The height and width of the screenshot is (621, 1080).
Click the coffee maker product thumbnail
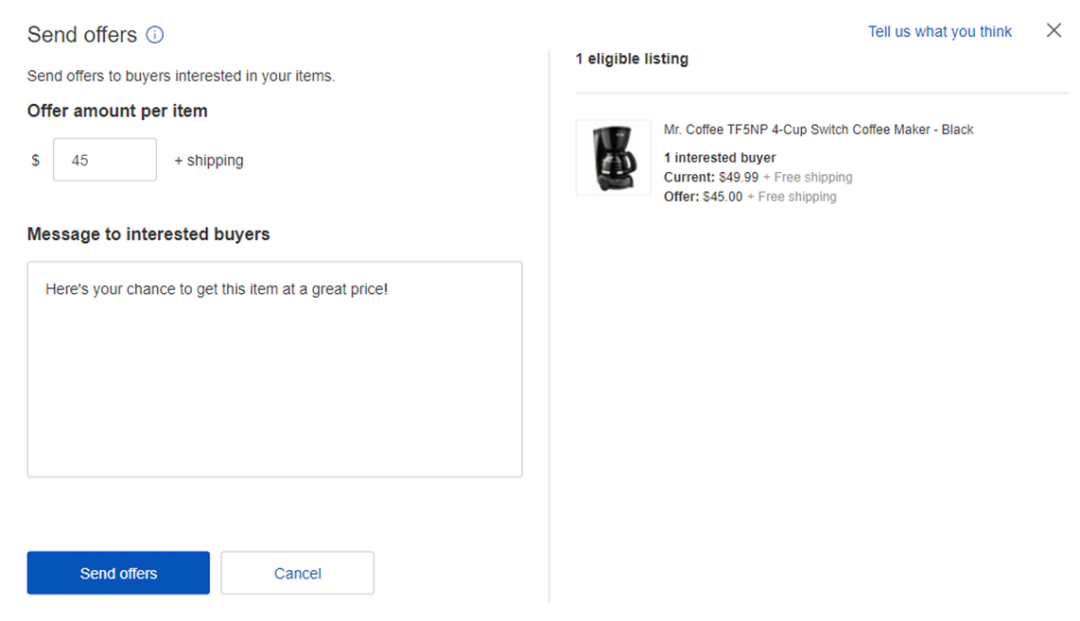pyautogui.click(x=613, y=157)
